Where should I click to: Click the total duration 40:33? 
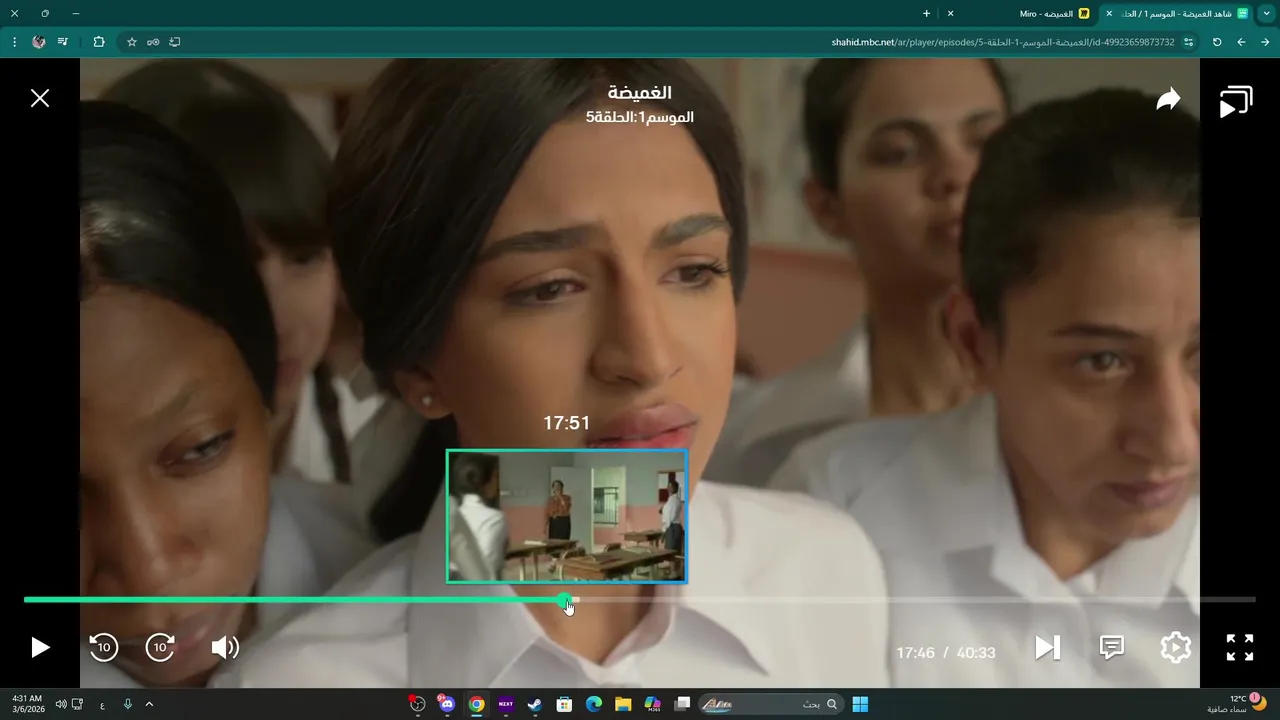(x=976, y=653)
